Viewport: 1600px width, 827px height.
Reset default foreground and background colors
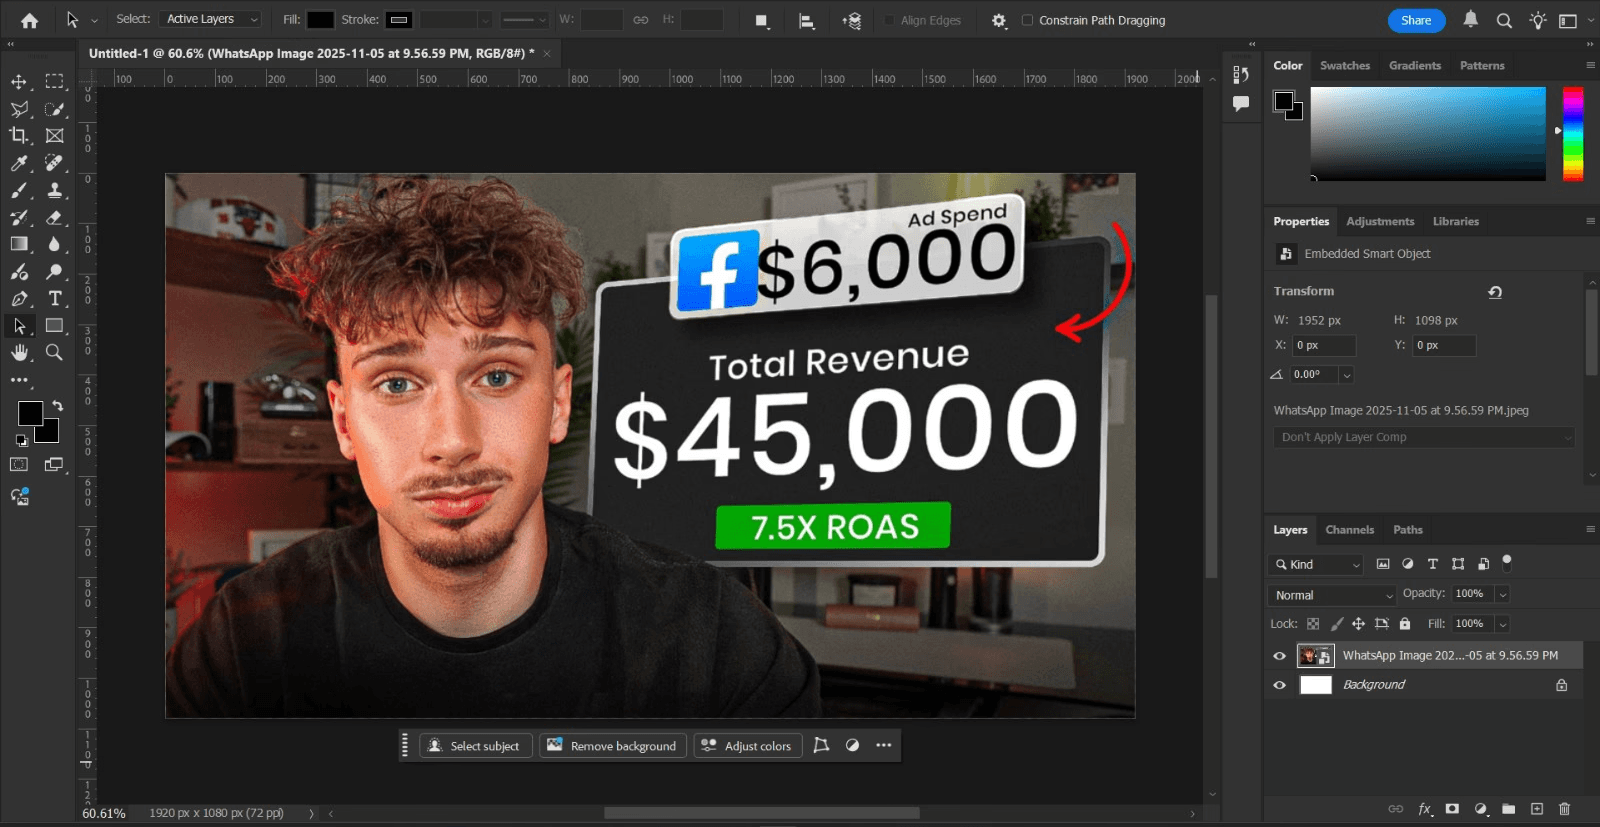[22, 440]
